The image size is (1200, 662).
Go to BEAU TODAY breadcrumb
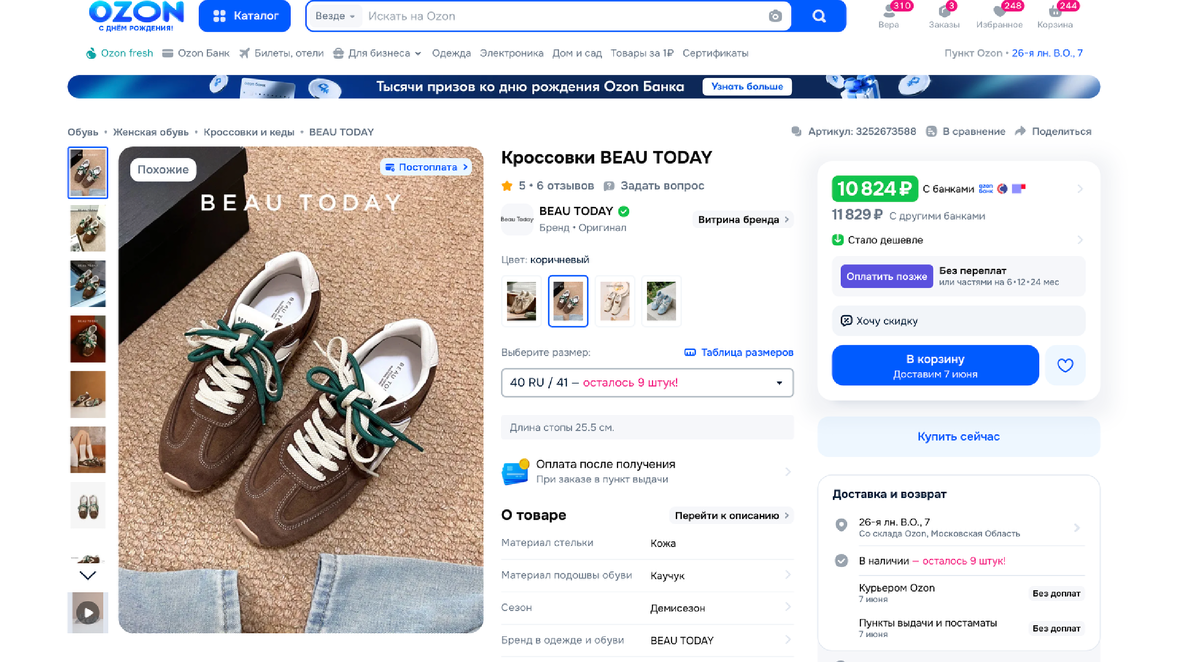coord(341,132)
